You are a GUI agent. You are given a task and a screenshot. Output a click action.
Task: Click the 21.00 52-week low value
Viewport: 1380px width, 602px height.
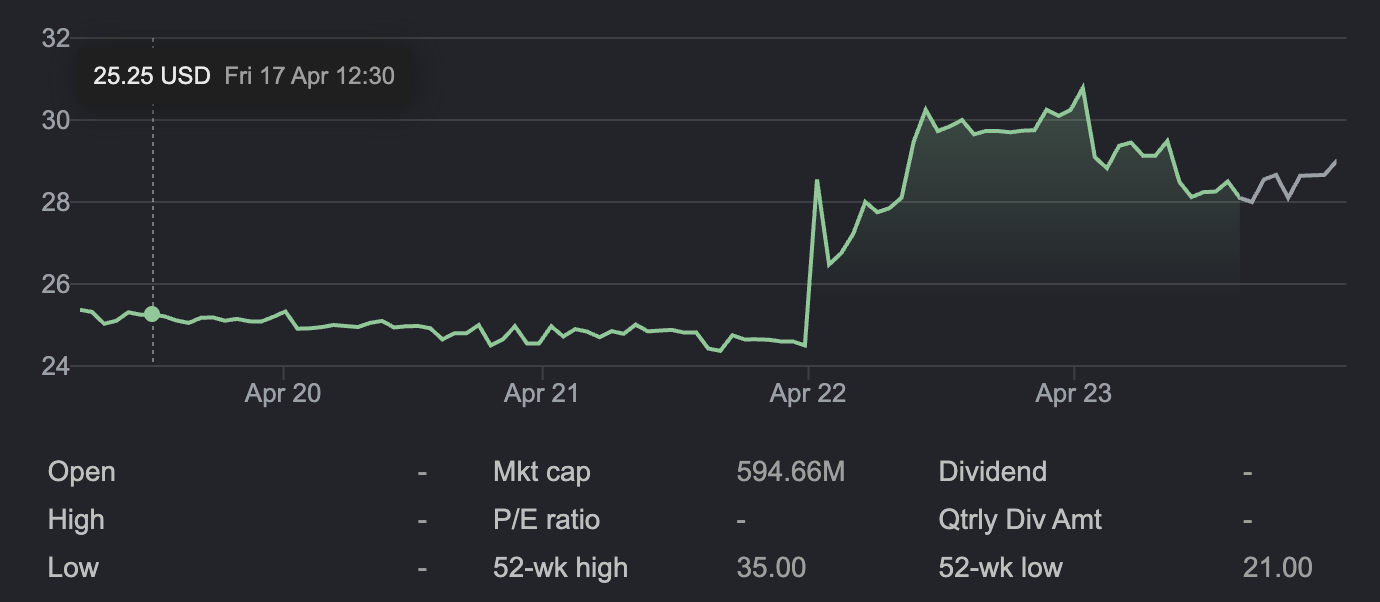(1277, 568)
